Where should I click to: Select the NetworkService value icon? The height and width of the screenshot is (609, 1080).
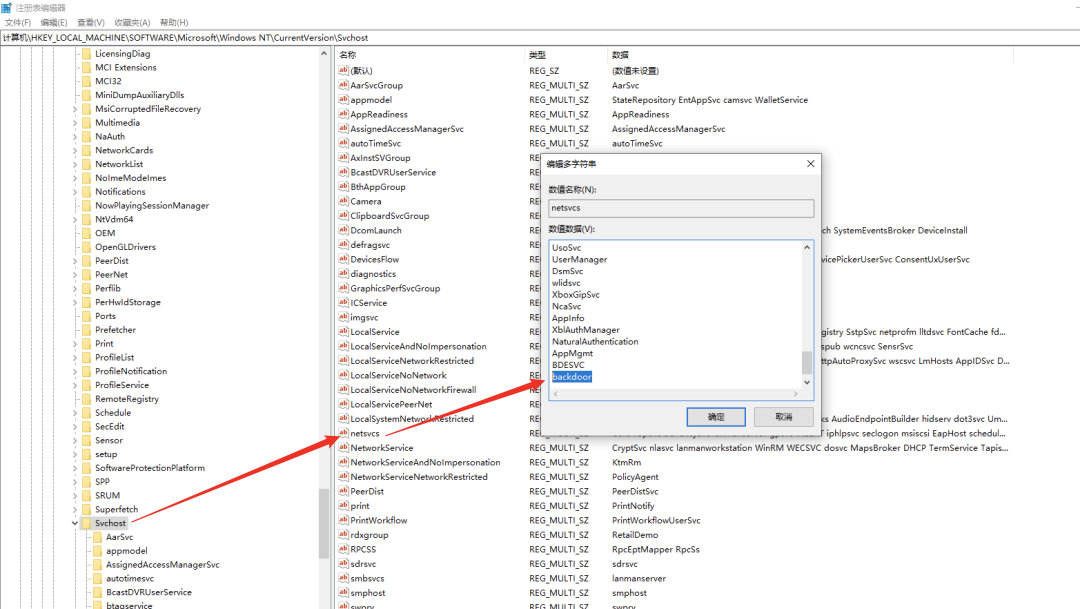pos(344,448)
